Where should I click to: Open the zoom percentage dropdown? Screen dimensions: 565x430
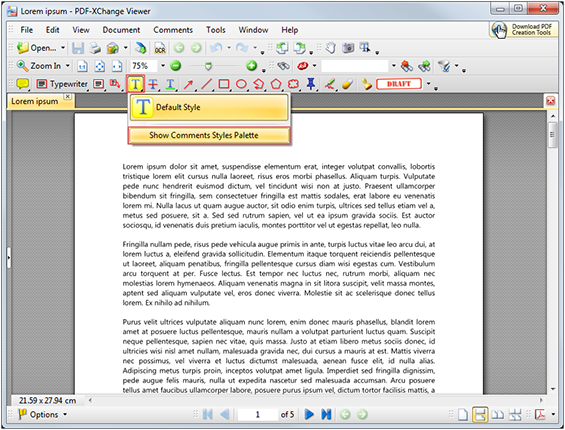pos(163,66)
